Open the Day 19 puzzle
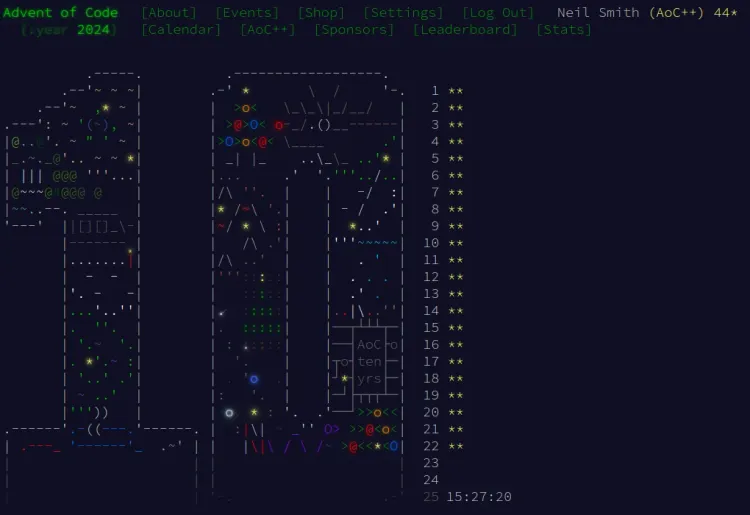750x515 pixels. pyautogui.click(x=443, y=395)
